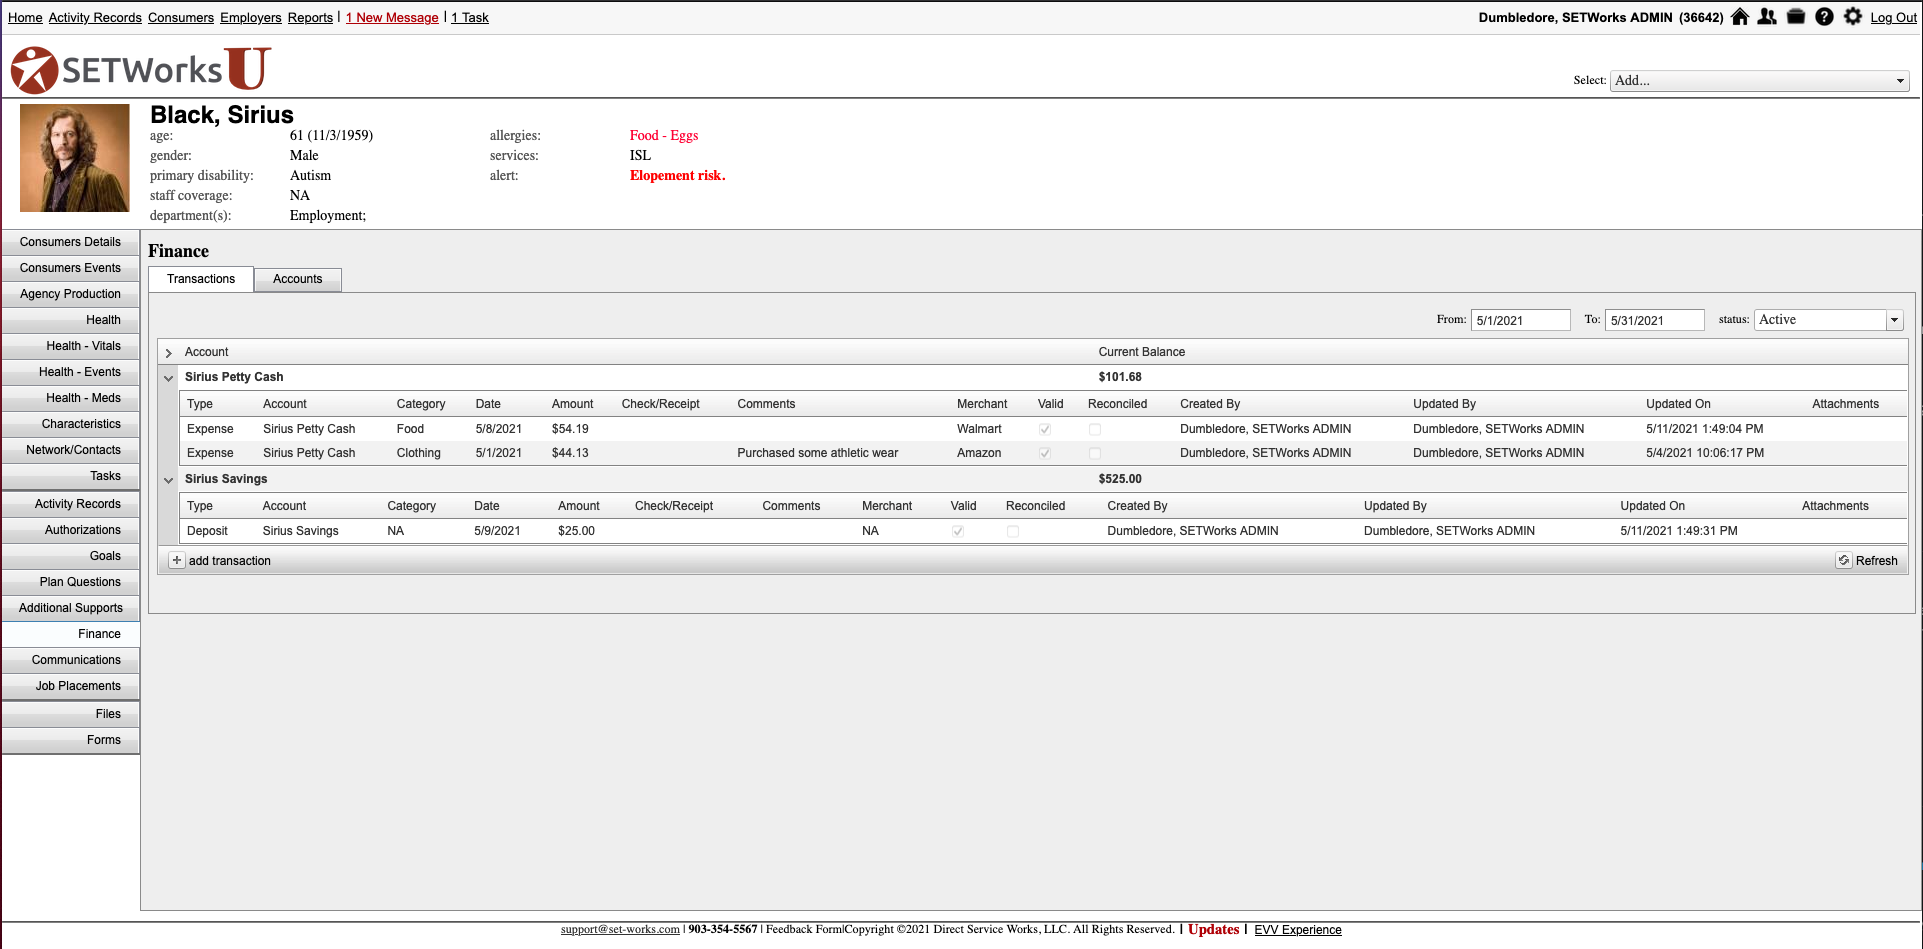Open the EVV Experience footer link
This screenshot has width=1923, height=949.
coord(1298,930)
